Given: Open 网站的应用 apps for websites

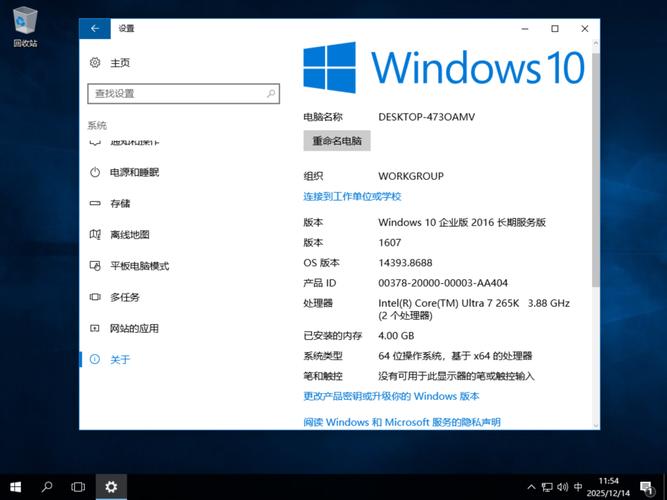Looking at the screenshot, I should pos(134,328).
